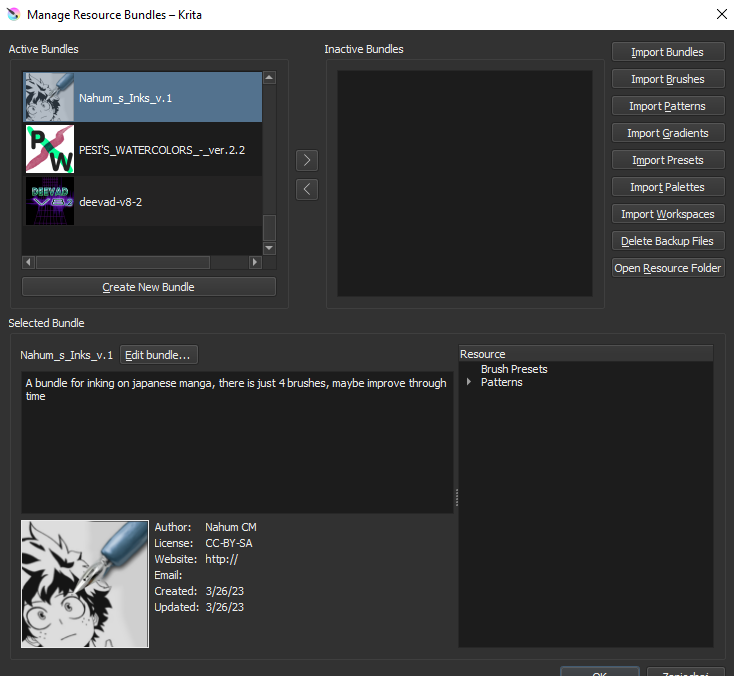This screenshot has height=676, width=734.
Task: Select Brush Presets in Resource tree
Action: [514, 369]
